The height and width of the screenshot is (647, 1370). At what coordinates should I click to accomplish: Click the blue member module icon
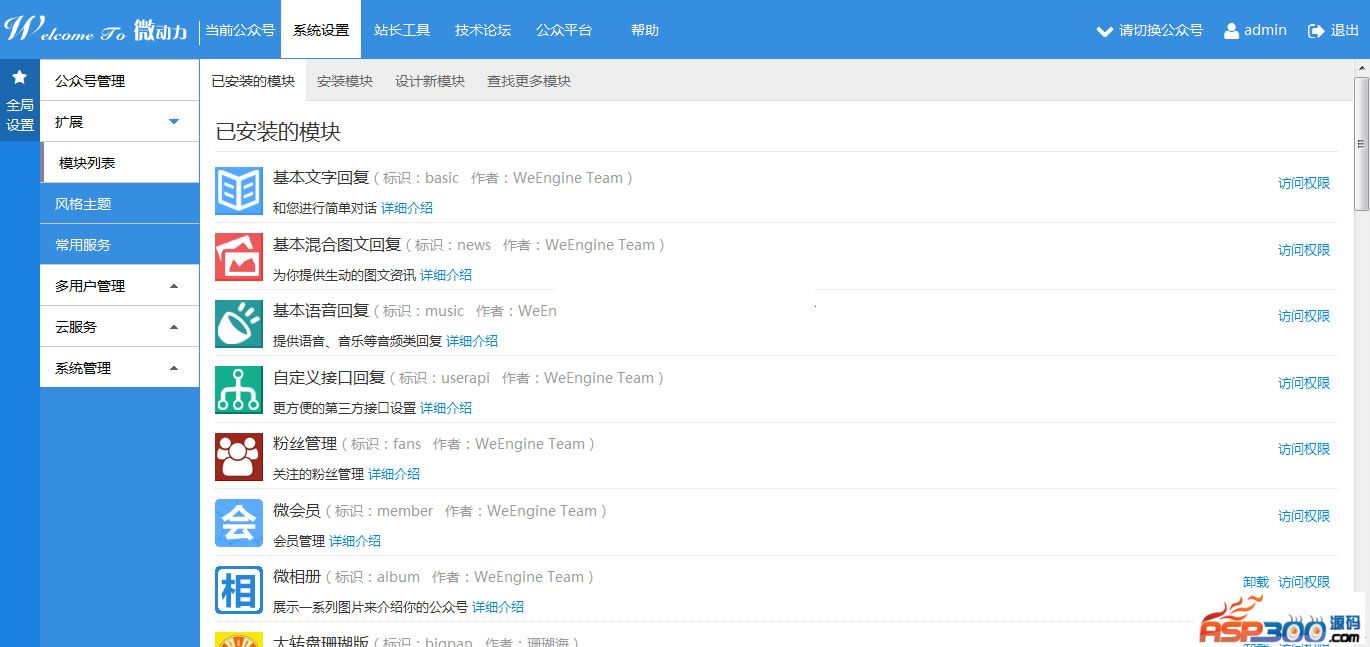[x=239, y=523]
